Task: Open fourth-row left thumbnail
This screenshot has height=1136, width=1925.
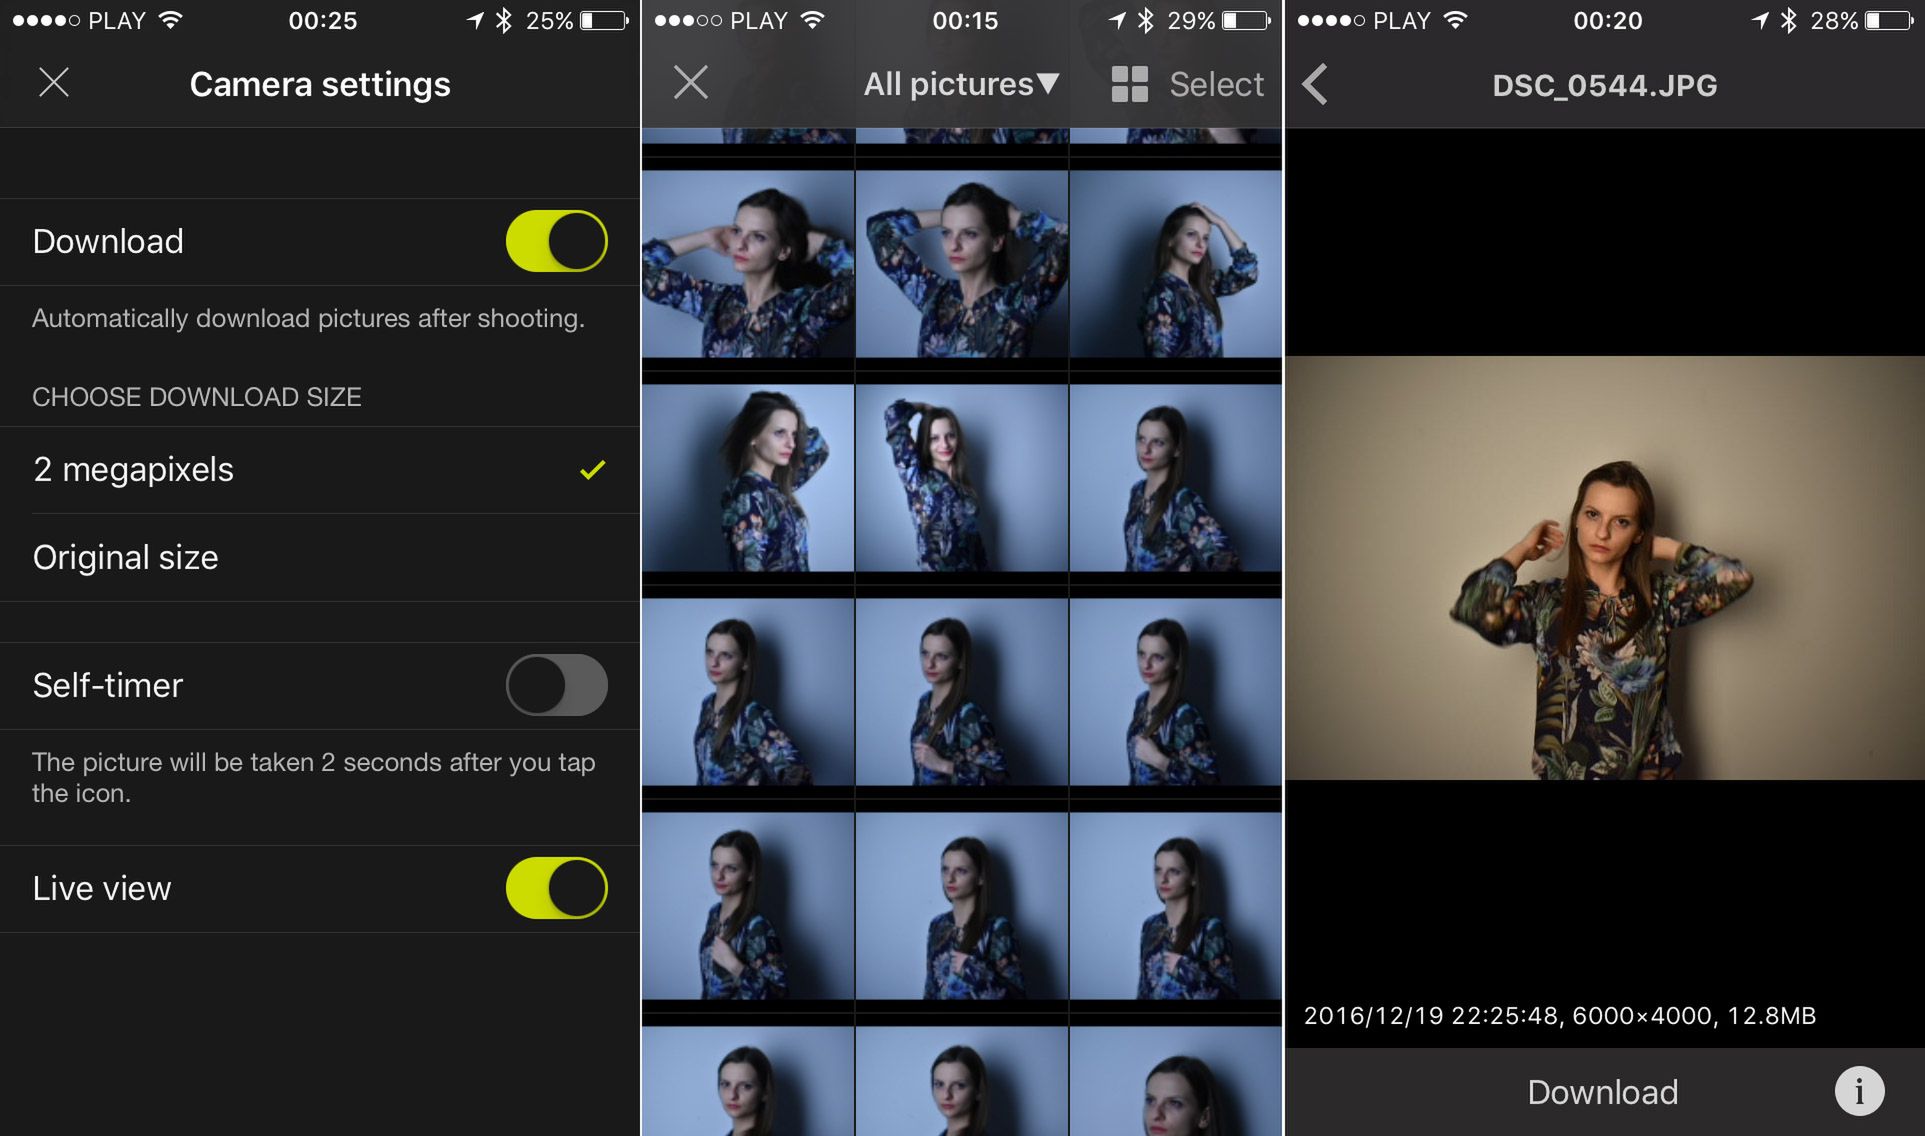Action: point(748,906)
